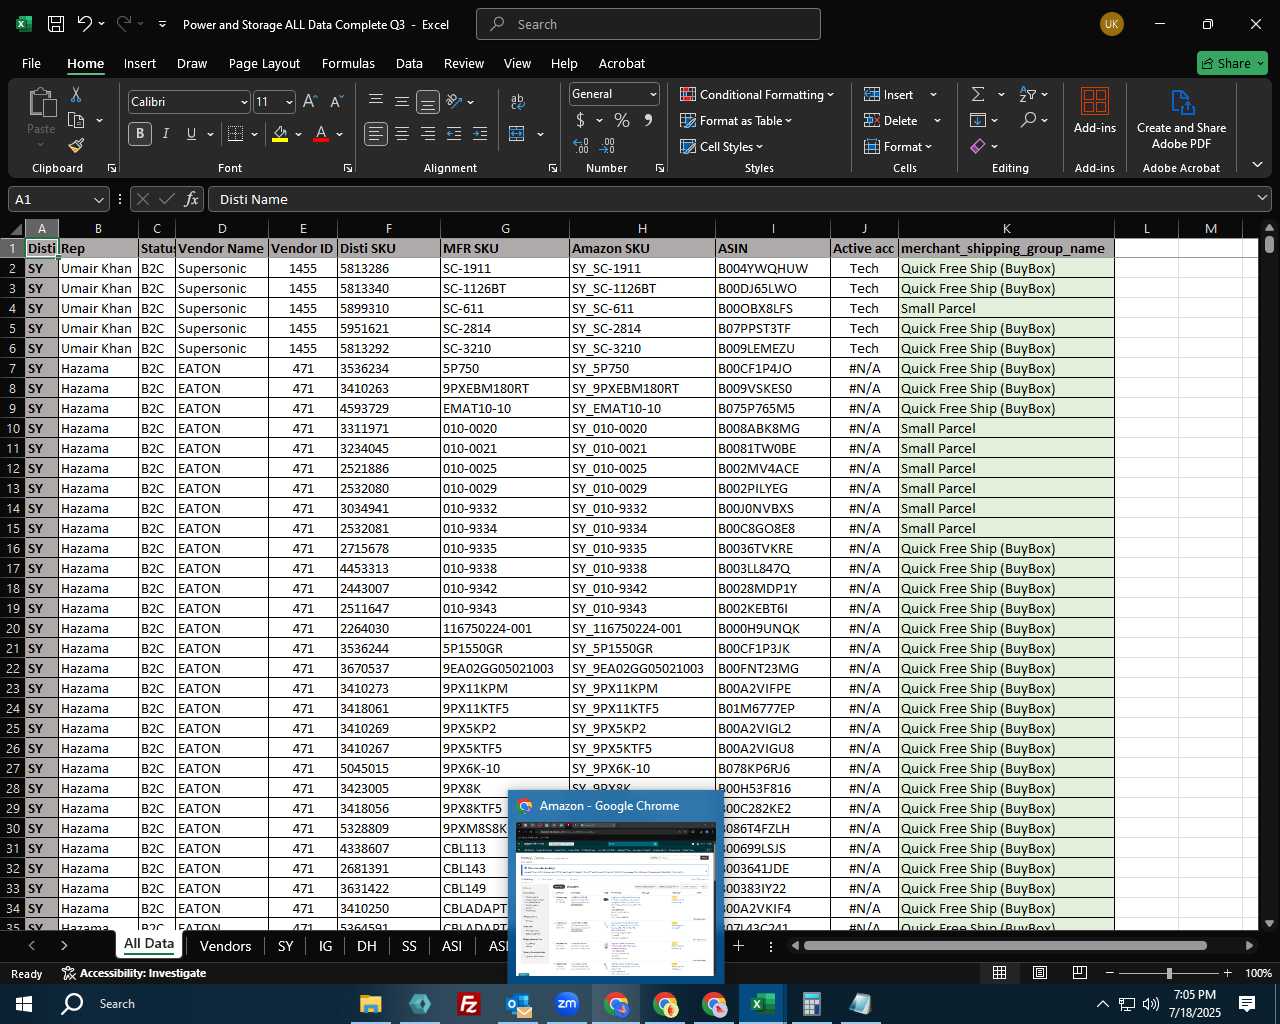Click Accessibility: Investigate in status bar

click(x=134, y=973)
